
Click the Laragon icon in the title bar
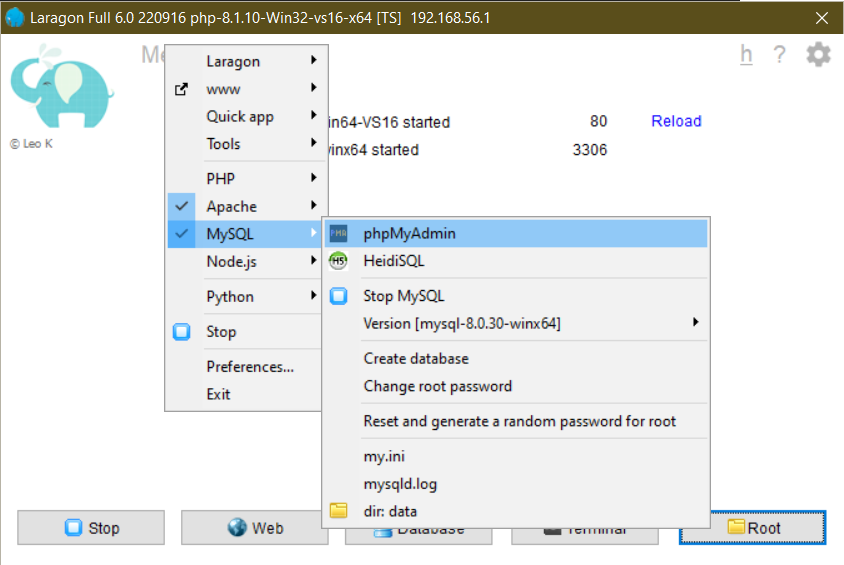pos(15,18)
